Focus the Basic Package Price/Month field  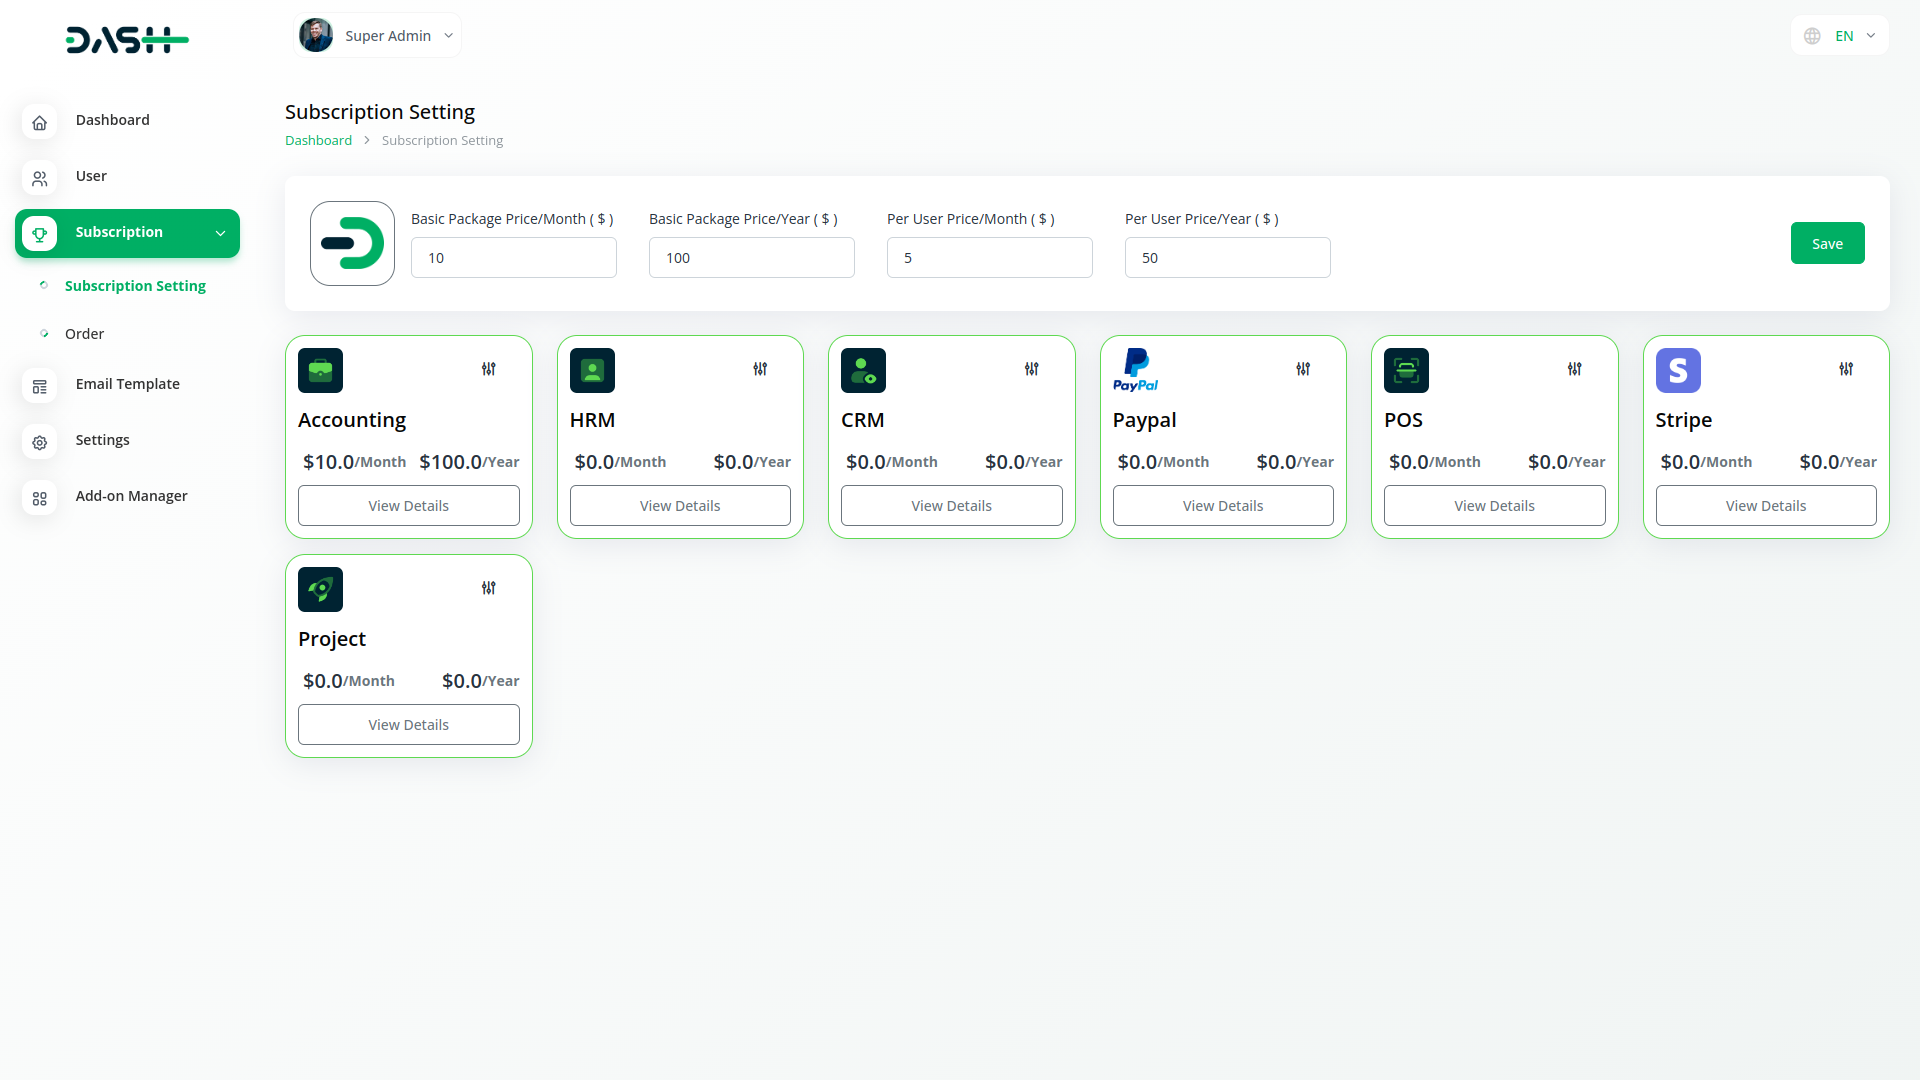(x=513, y=258)
